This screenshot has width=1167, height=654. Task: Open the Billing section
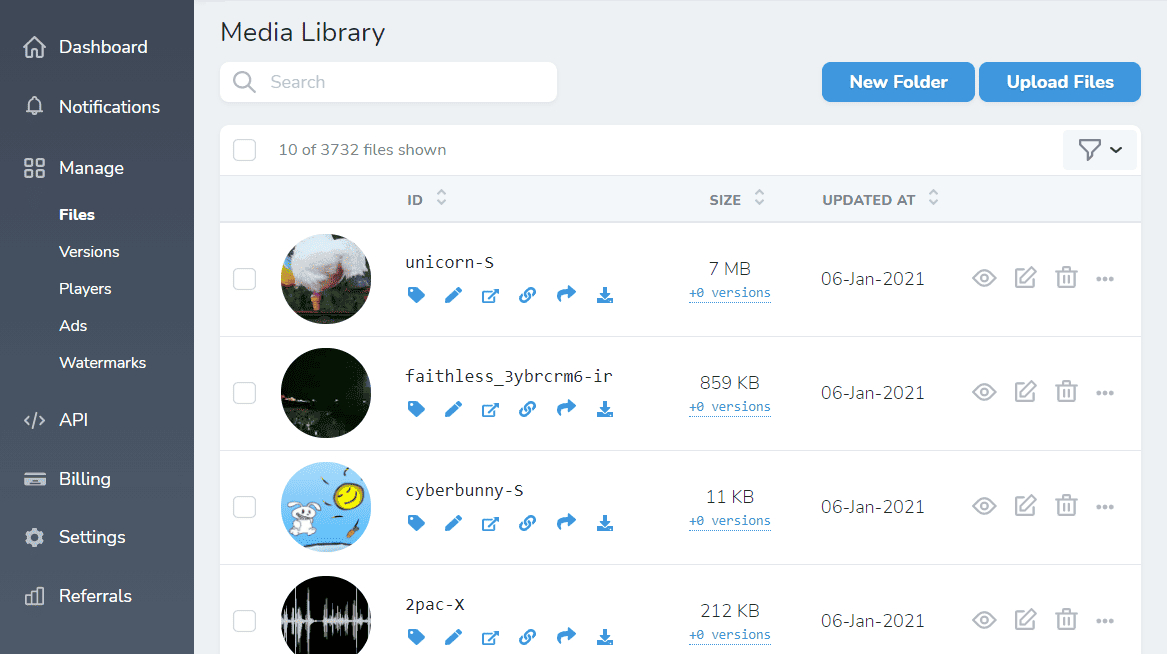tap(84, 479)
